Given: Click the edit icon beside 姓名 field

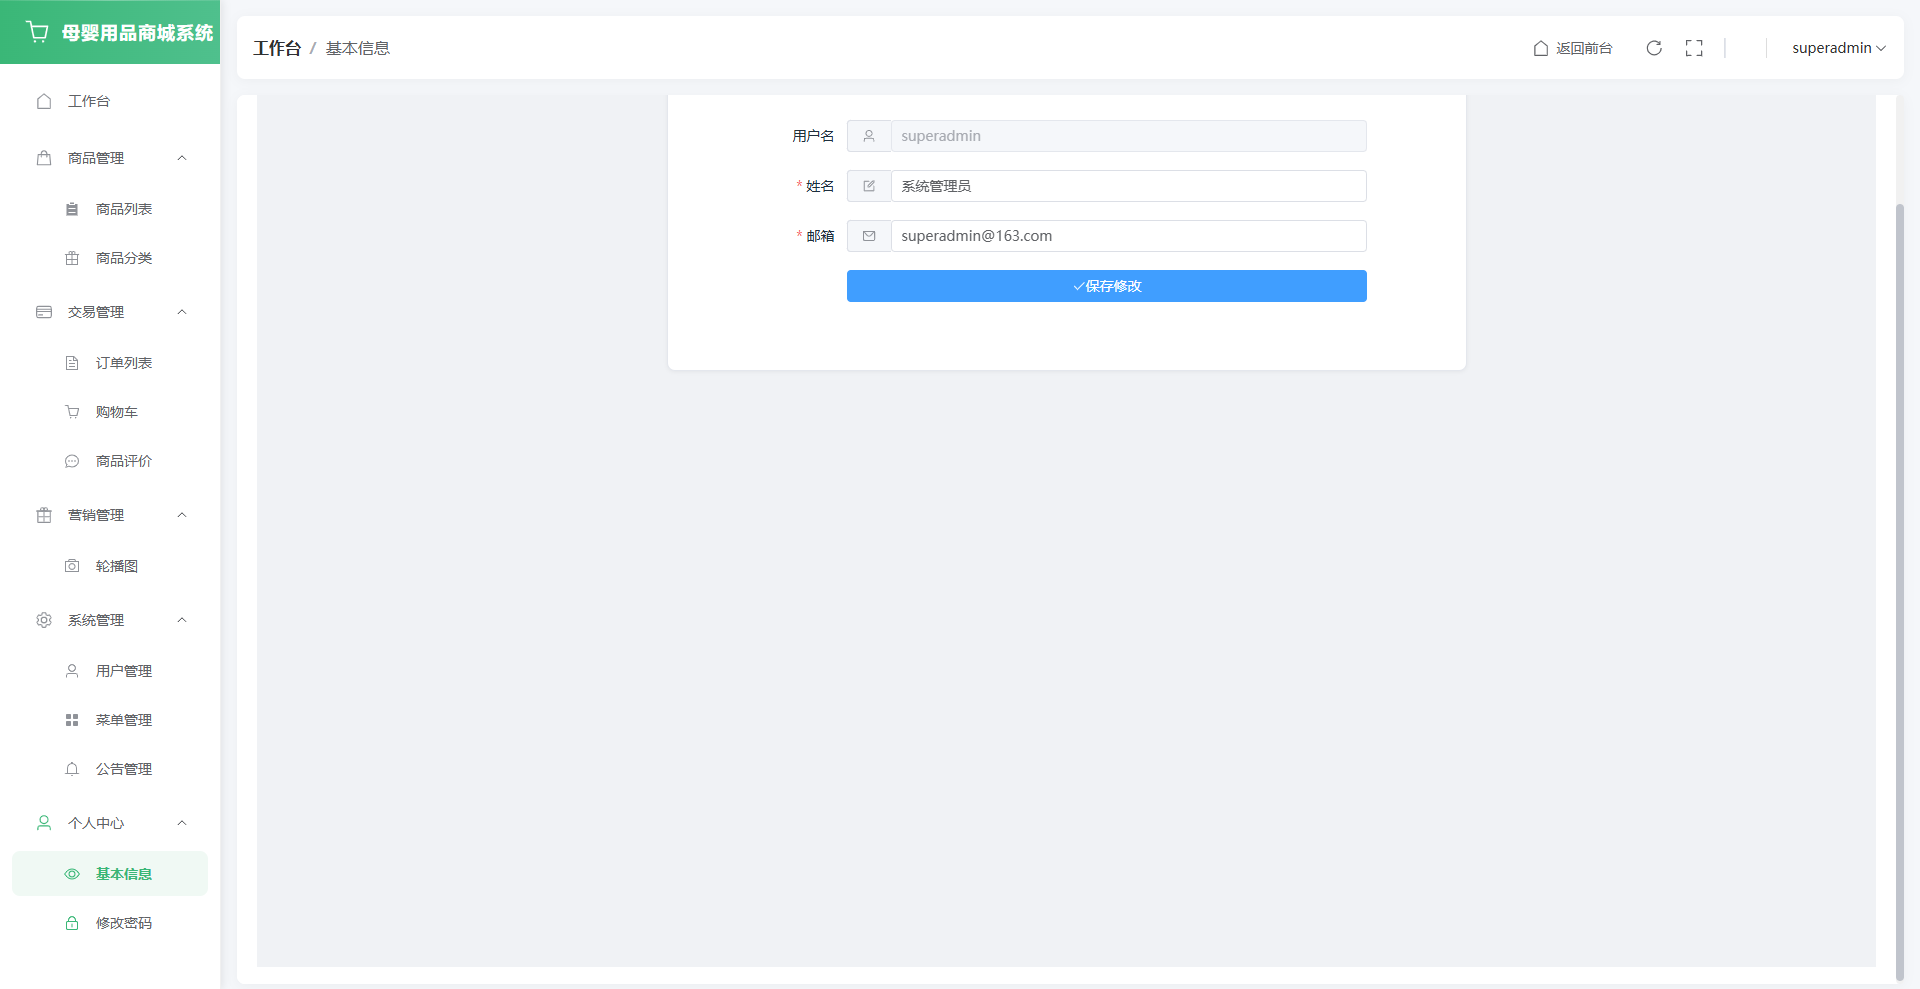Looking at the screenshot, I should [x=869, y=186].
